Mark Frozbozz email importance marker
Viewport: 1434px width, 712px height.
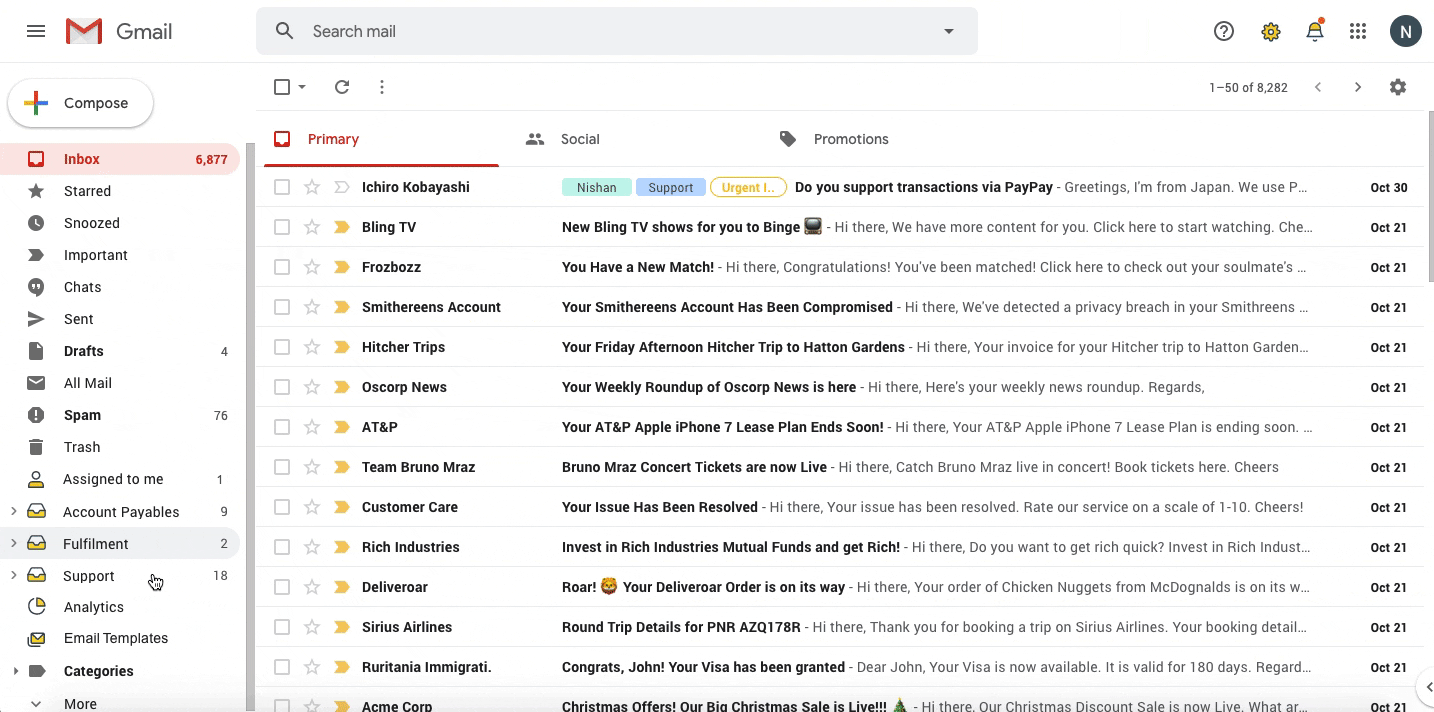tap(341, 267)
